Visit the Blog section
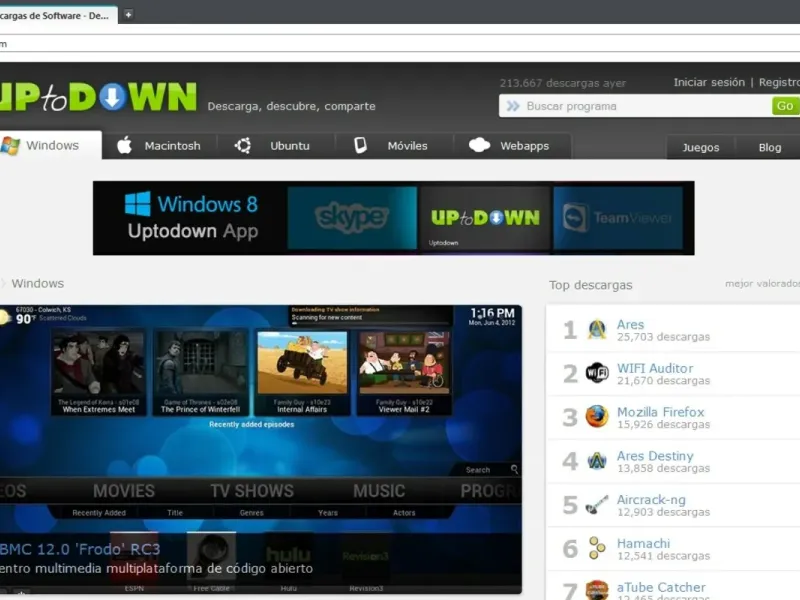Screen dimensions: 800x600 (x=769, y=147)
